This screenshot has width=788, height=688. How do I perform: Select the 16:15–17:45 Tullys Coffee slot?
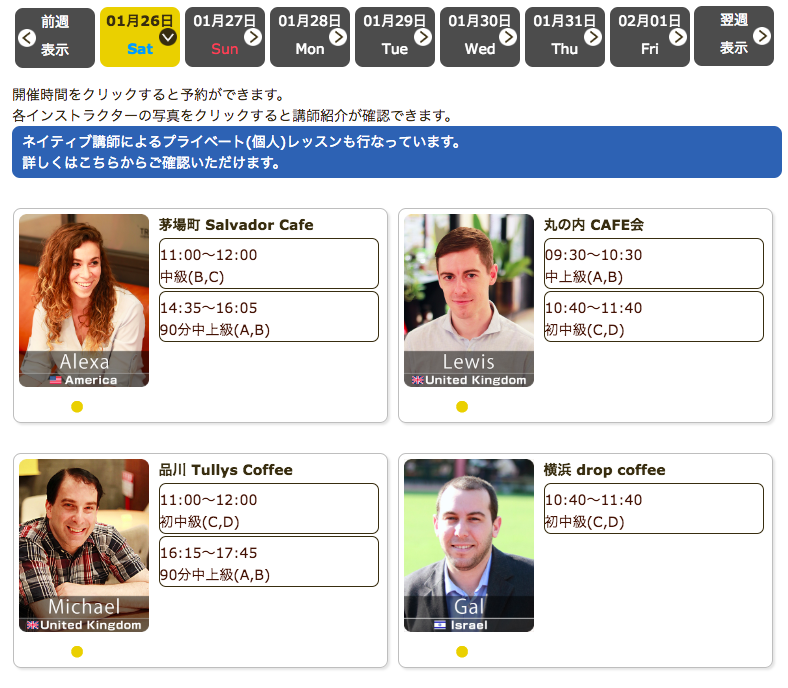point(268,562)
